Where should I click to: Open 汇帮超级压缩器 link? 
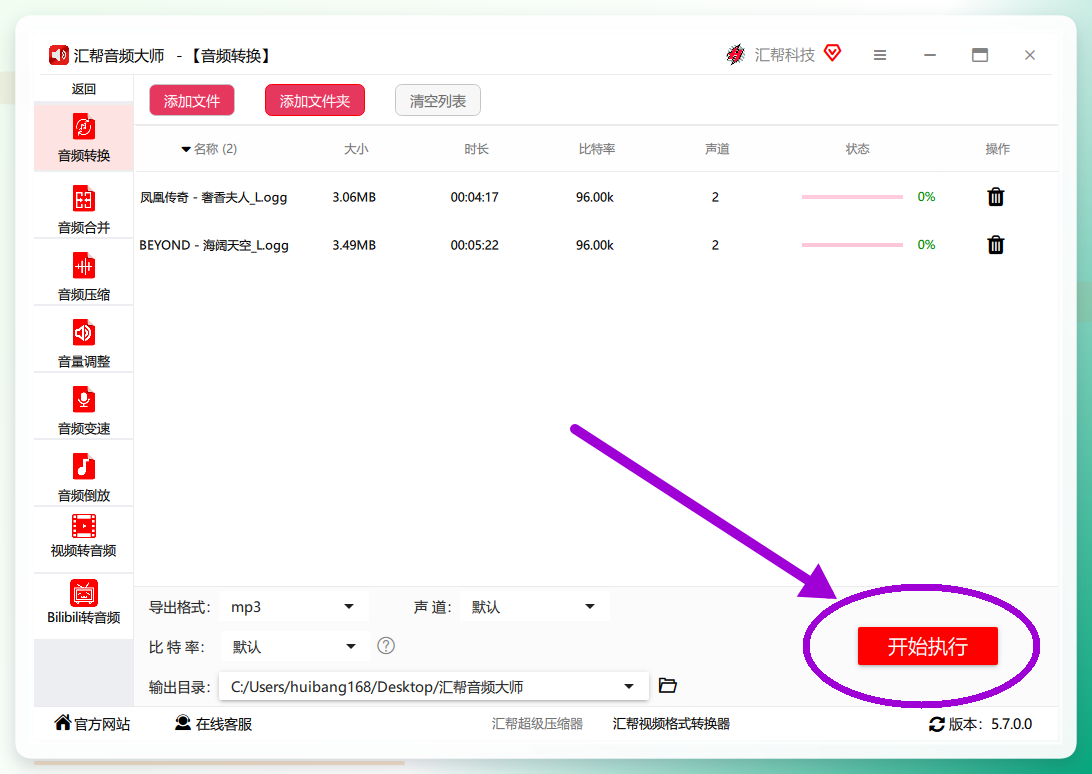[x=537, y=724]
